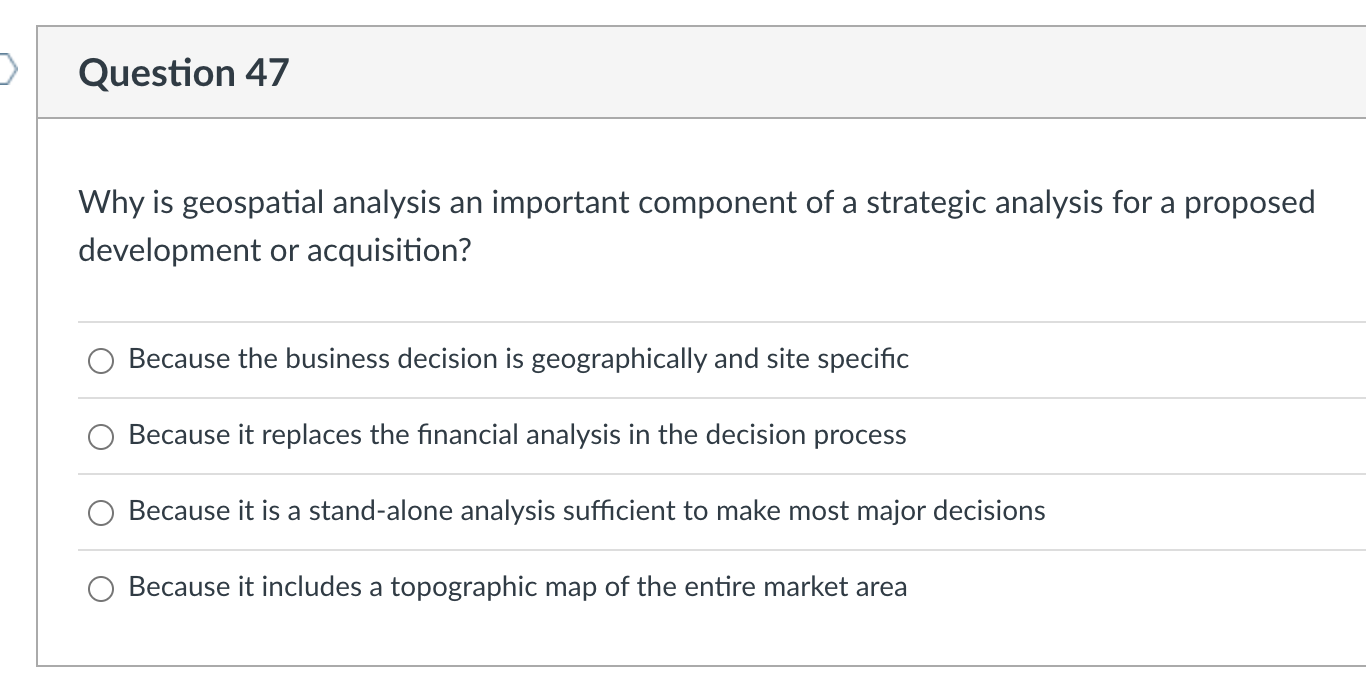This screenshot has width=1366, height=680.
Task: Choose the 'replaces the financial analysis' radio button
Action: click(100, 437)
